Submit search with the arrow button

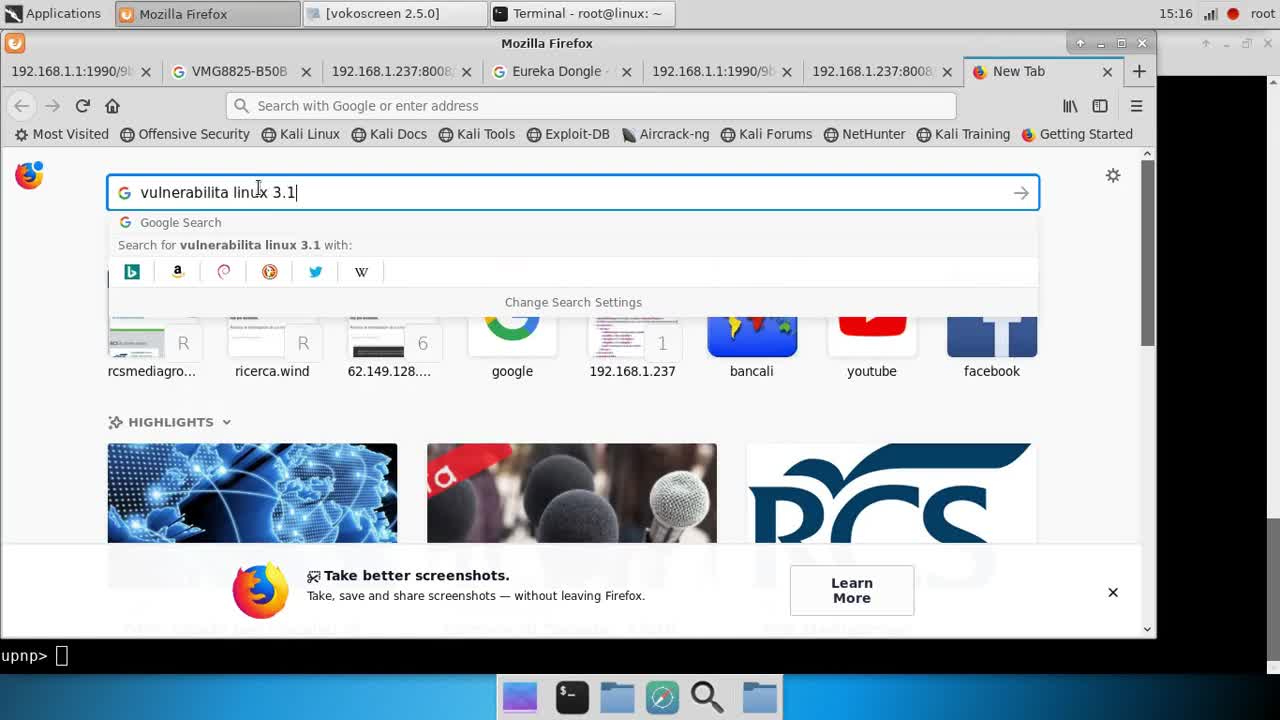(x=1021, y=193)
